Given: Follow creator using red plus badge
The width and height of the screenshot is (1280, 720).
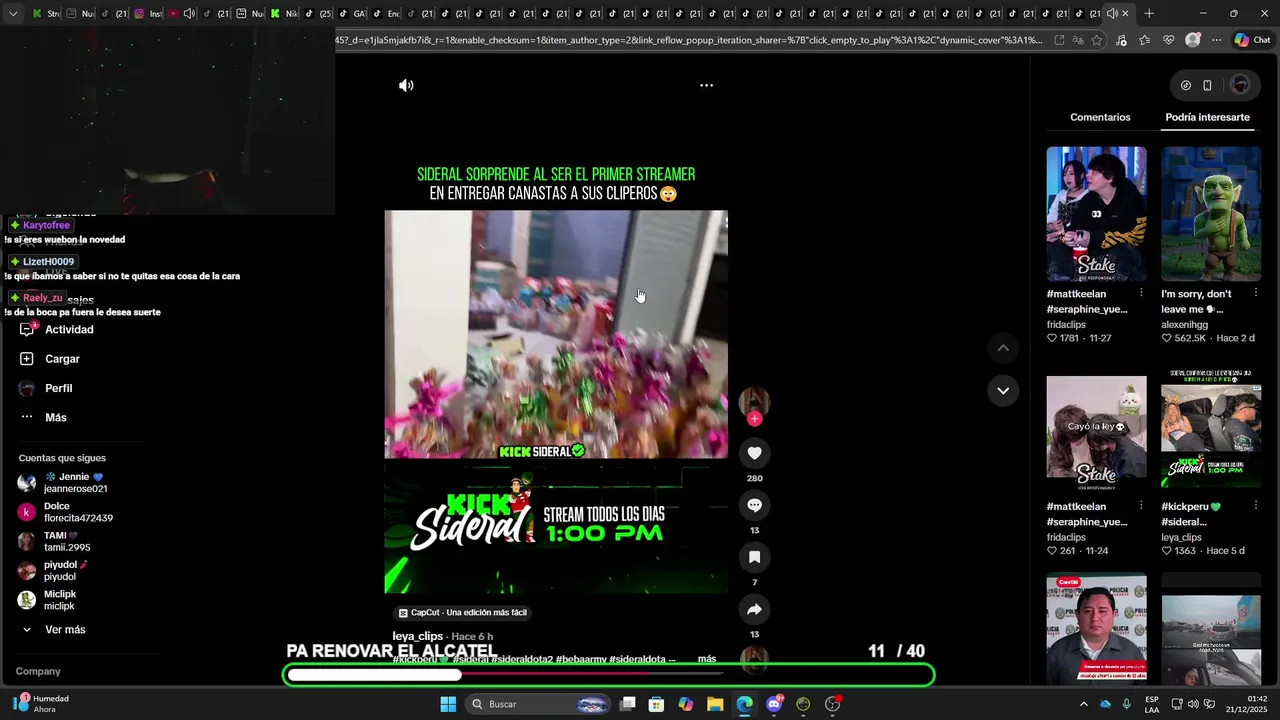Looking at the screenshot, I should 754,419.
